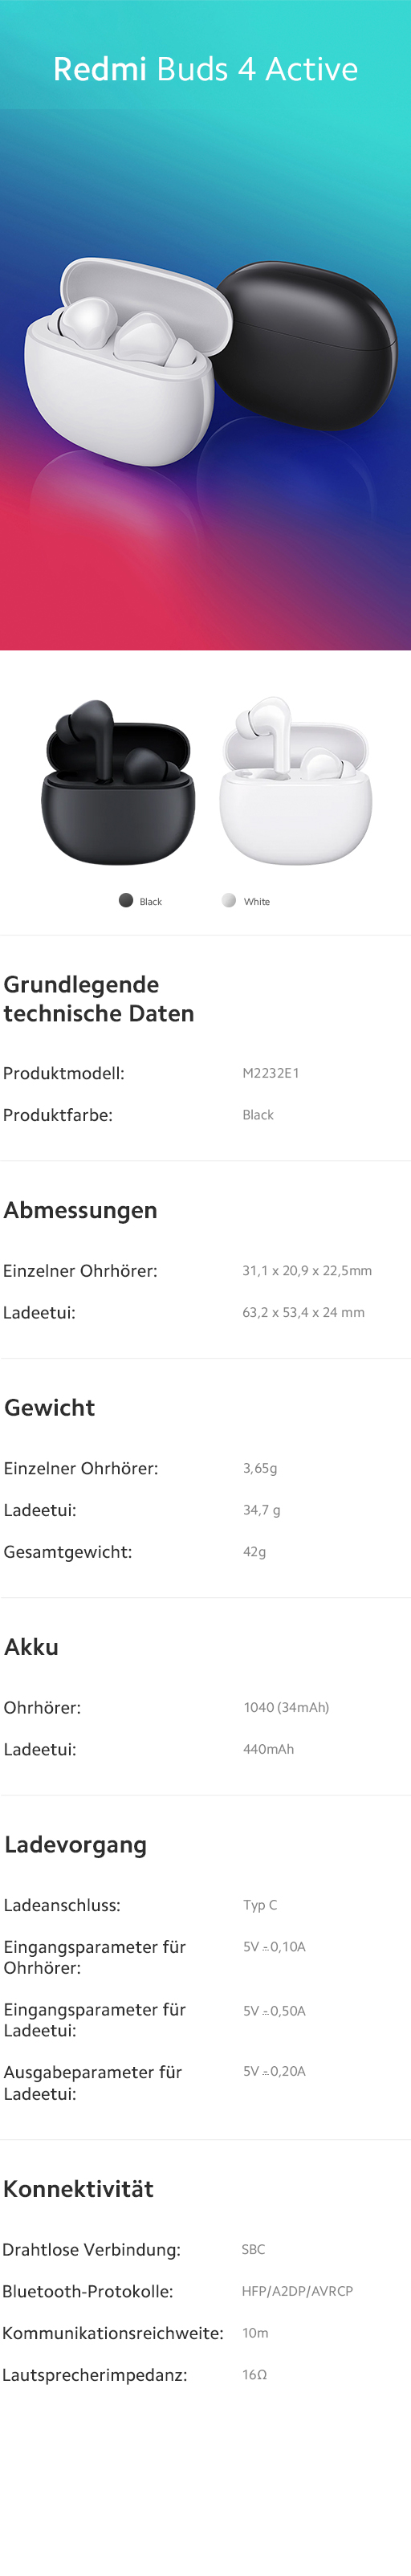Click the Gesamtgewicht 42g value
Image resolution: width=411 pixels, height=2576 pixels.
(x=254, y=1552)
